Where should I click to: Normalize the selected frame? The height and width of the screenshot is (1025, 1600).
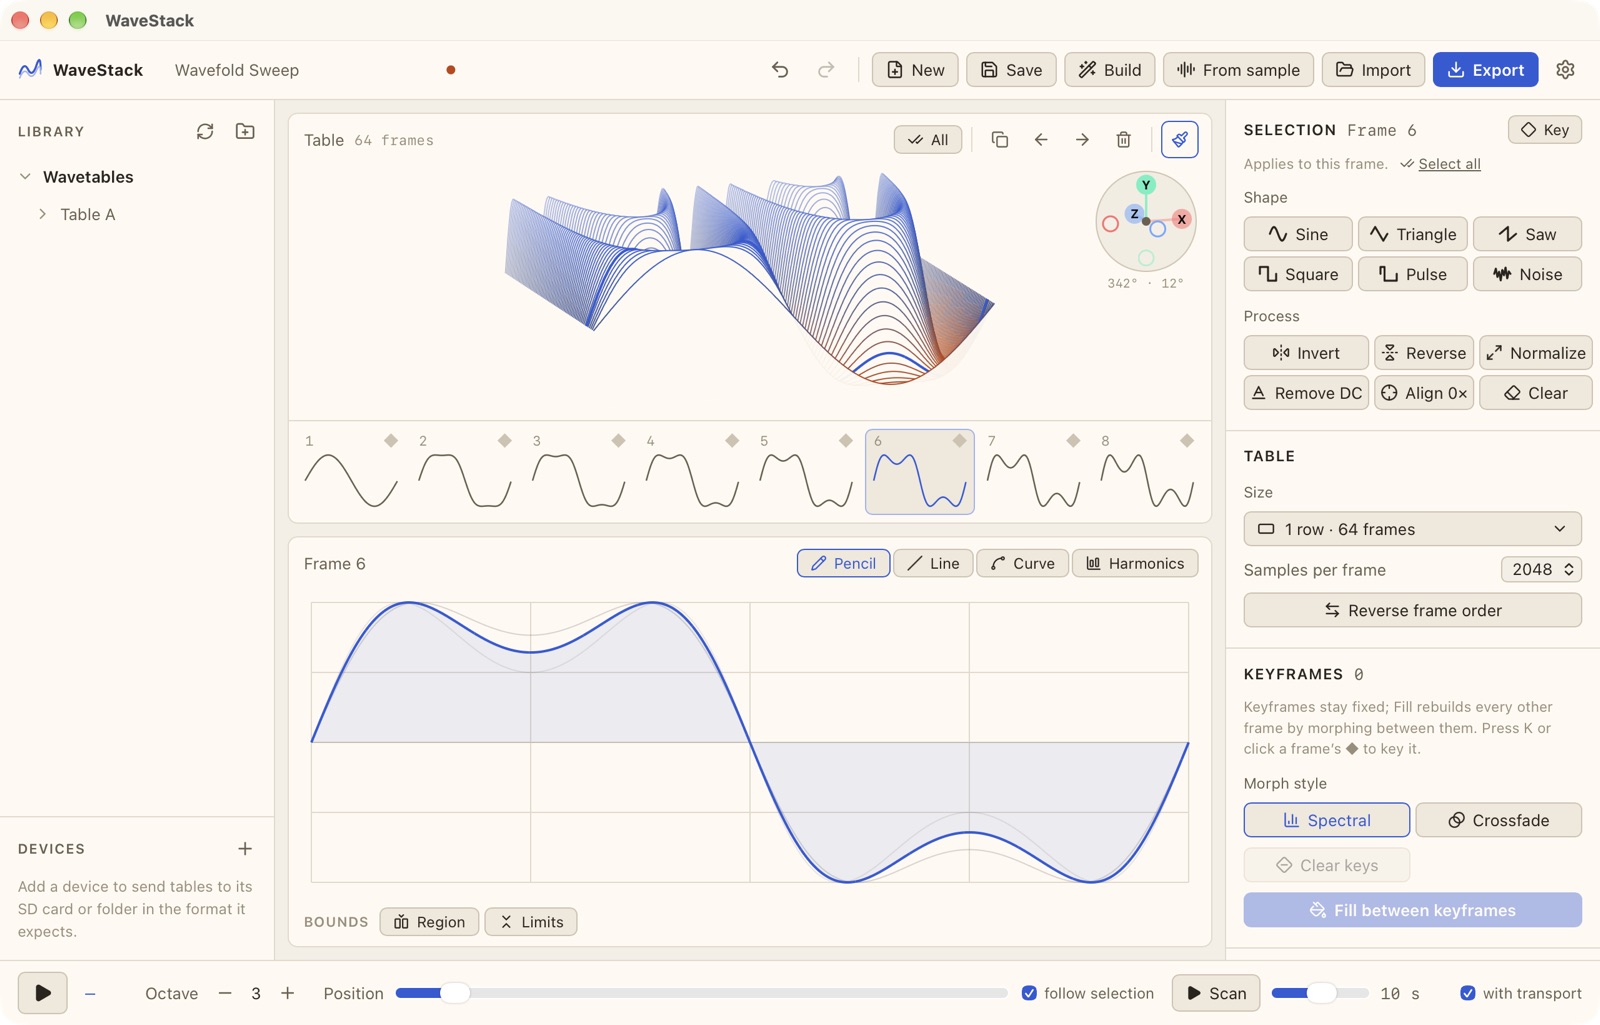click(1535, 353)
